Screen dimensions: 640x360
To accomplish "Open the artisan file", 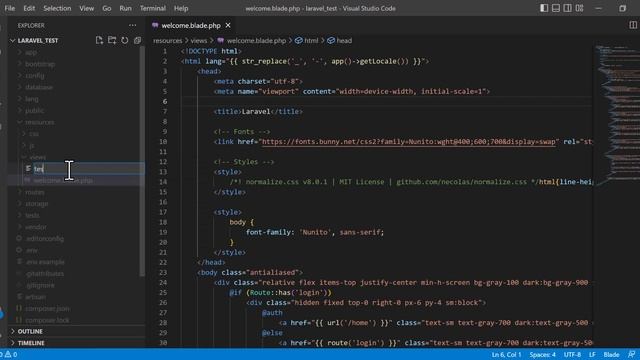I will [x=36, y=297].
